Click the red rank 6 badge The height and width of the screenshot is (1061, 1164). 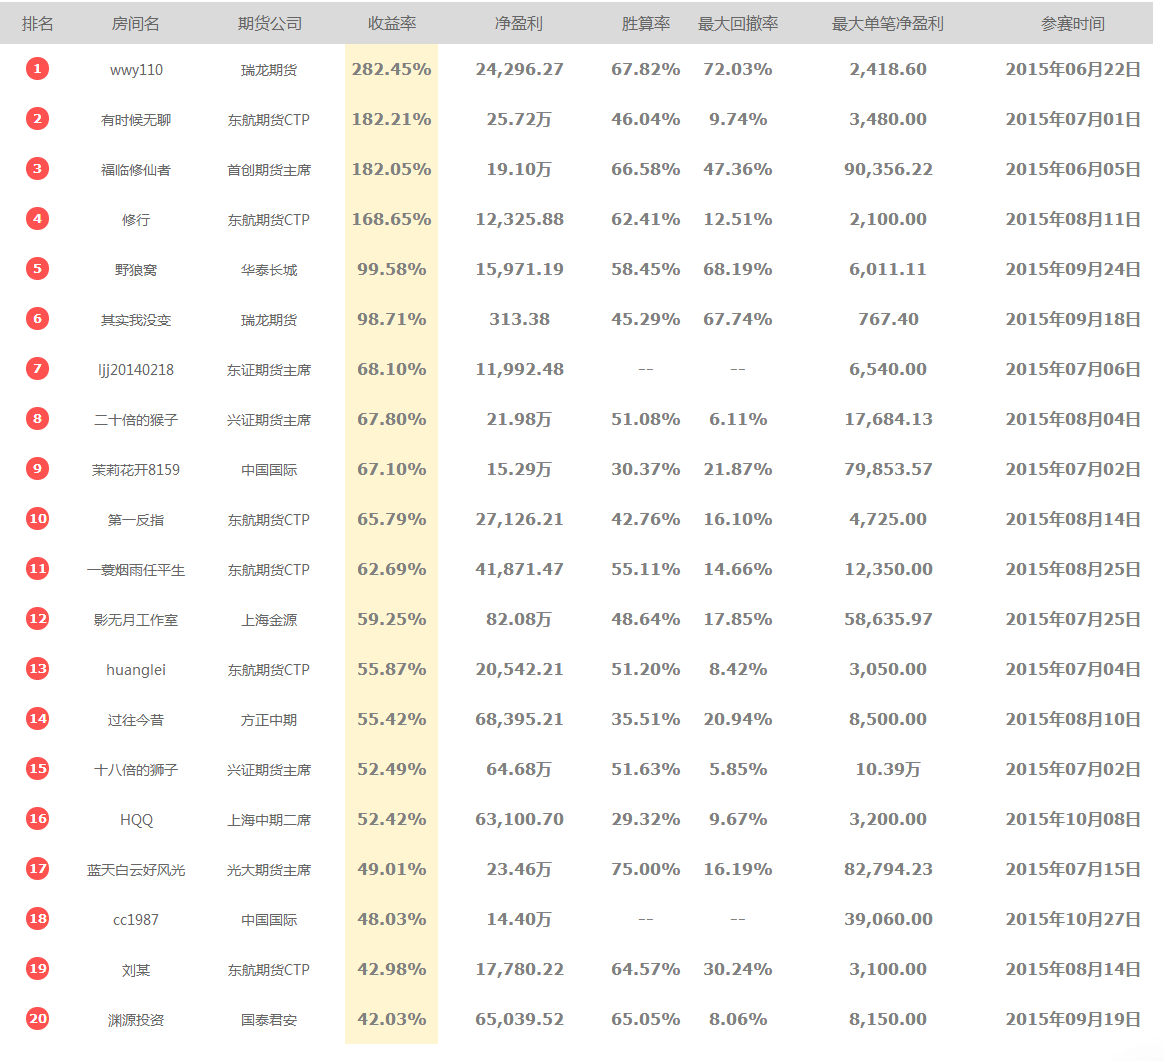pyautogui.click(x=37, y=319)
